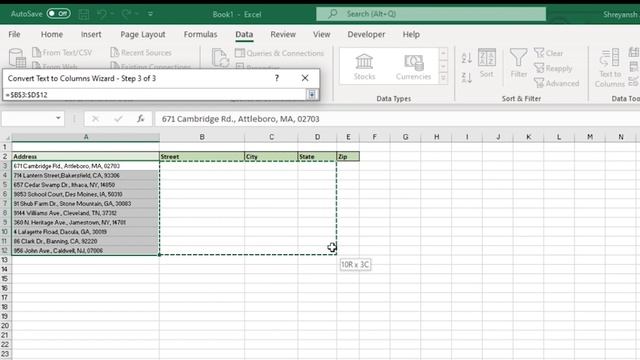Image resolution: width=640 pixels, height=360 pixels.
Task: Switch to the Developer tab
Action: tap(366, 34)
